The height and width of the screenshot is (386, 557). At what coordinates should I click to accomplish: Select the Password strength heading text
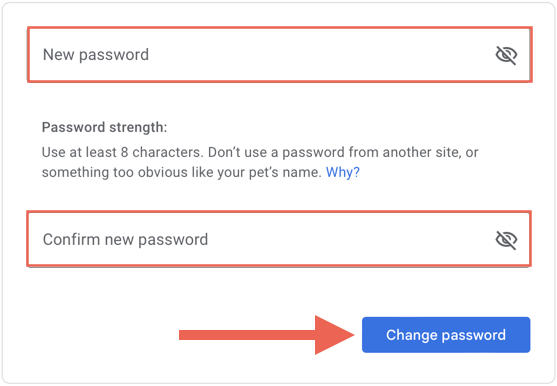[104, 127]
